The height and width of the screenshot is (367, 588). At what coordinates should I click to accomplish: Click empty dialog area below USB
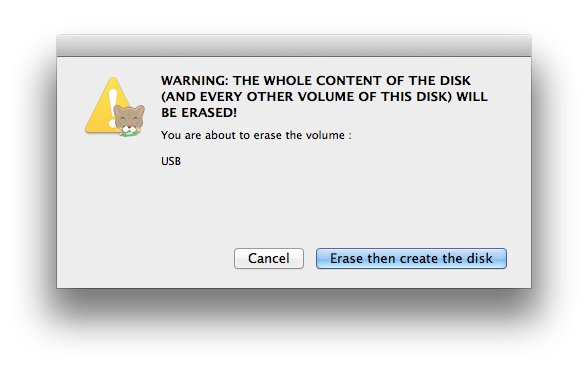coord(294,204)
